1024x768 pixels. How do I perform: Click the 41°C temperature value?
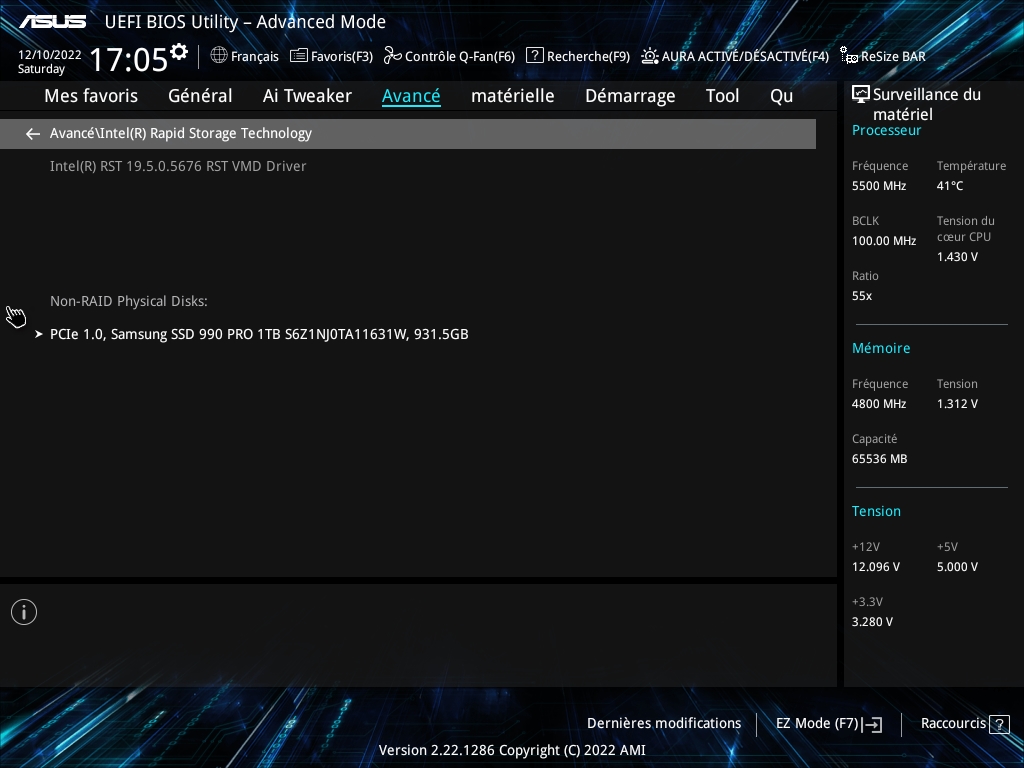click(x=950, y=186)
